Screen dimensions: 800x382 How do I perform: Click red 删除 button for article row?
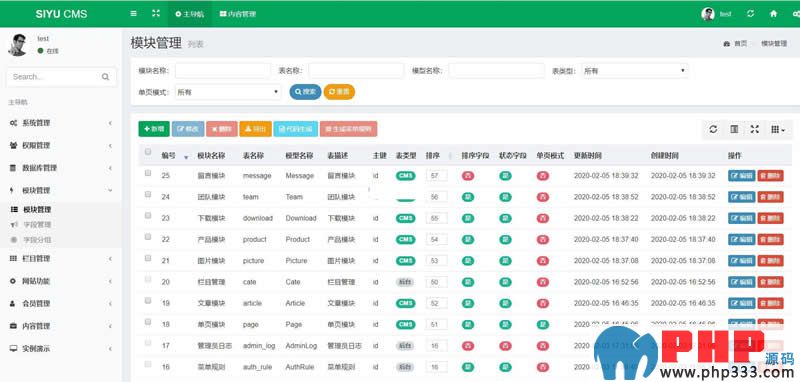pyautogui.click(x=770, y=303)
